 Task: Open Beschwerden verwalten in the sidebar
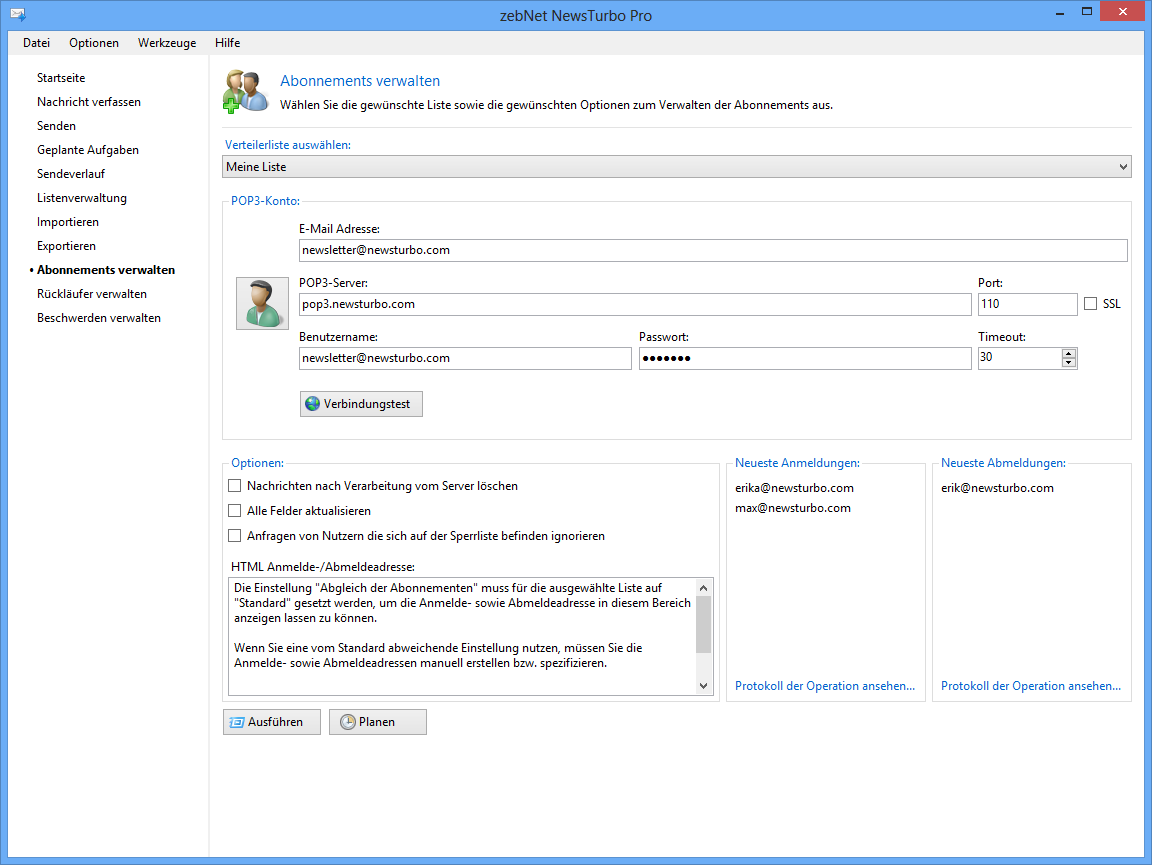point(98,318)
